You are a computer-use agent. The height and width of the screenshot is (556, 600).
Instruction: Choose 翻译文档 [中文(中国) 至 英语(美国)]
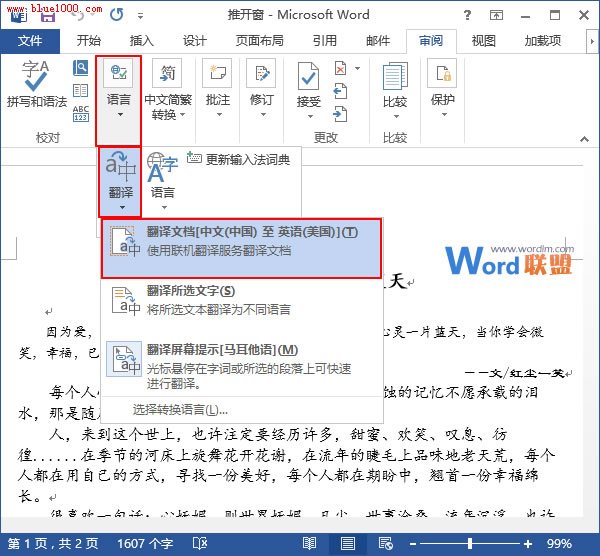241,248
